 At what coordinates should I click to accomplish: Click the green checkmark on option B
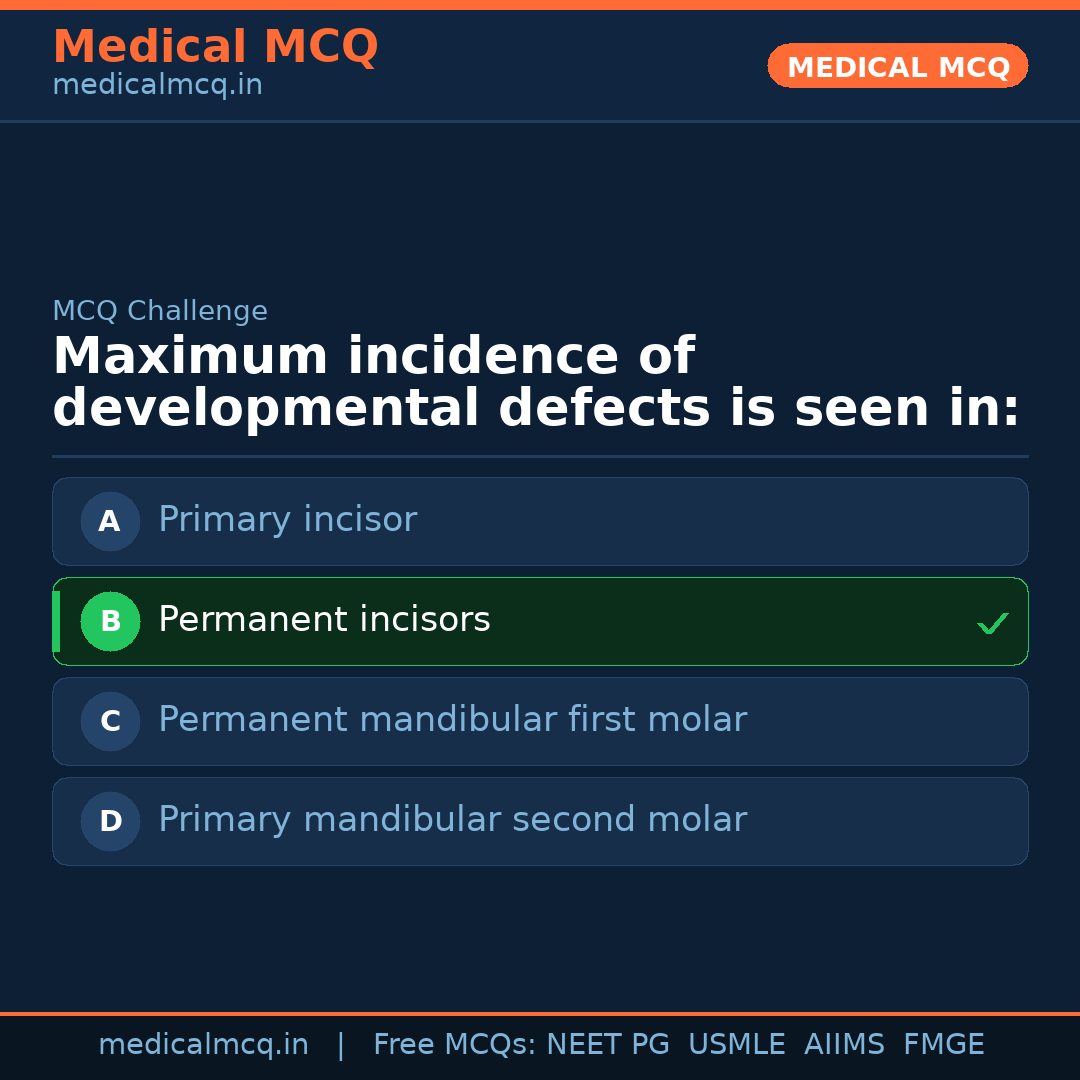coord(992,623)
